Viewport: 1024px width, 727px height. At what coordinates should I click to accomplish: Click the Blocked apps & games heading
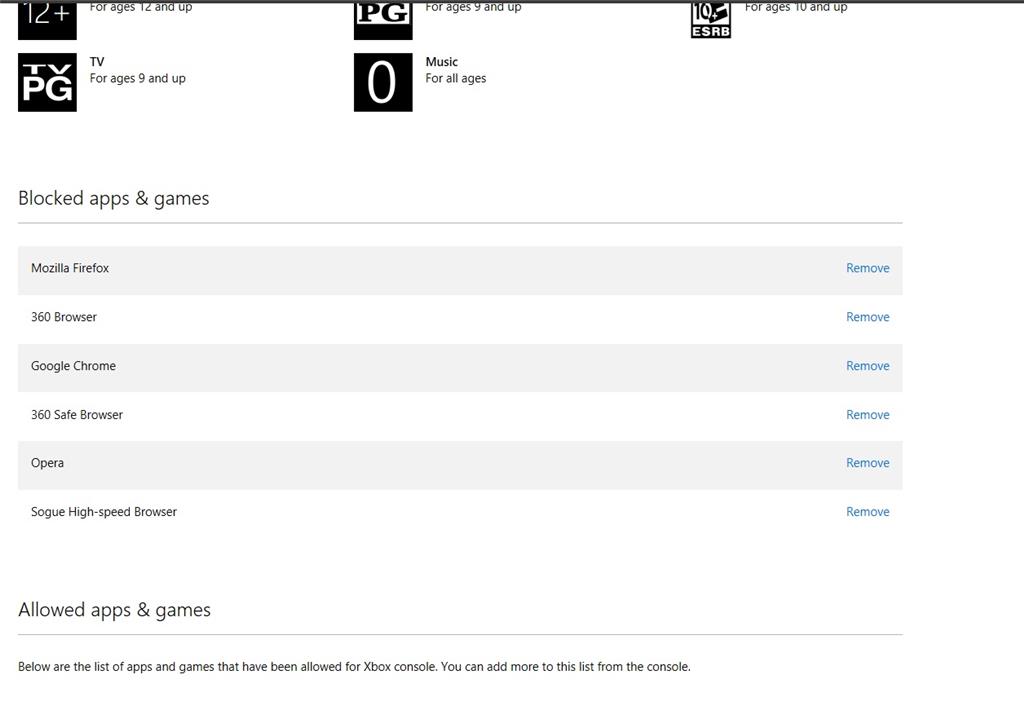(114, 199)
